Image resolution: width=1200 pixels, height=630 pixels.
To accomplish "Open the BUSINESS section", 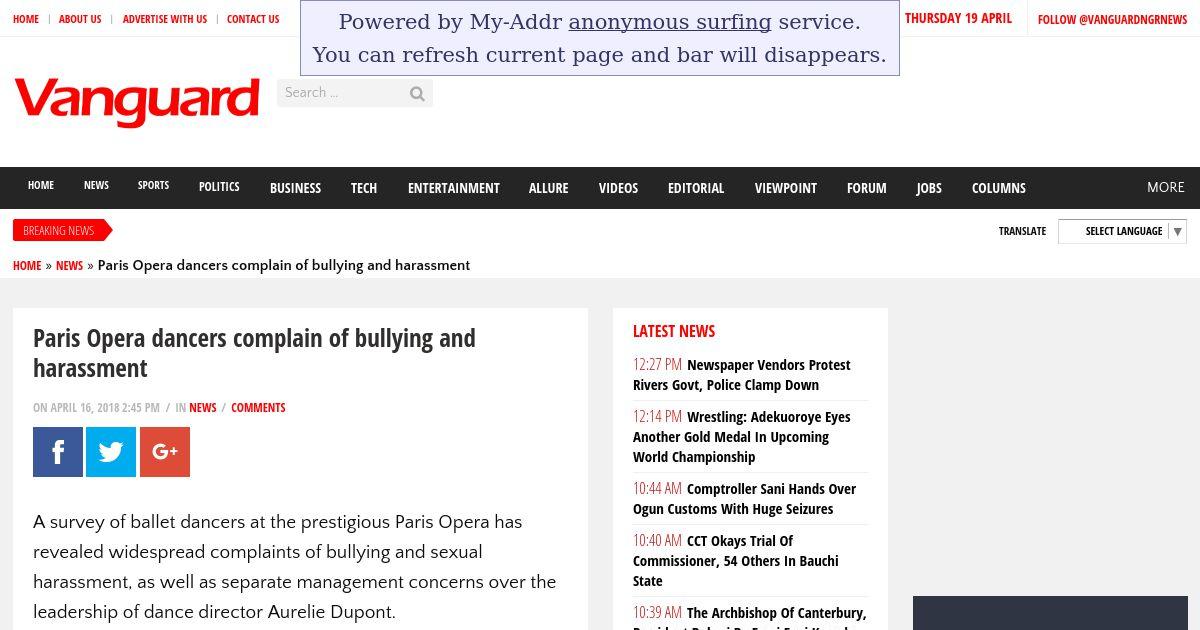I will point(295,188).
